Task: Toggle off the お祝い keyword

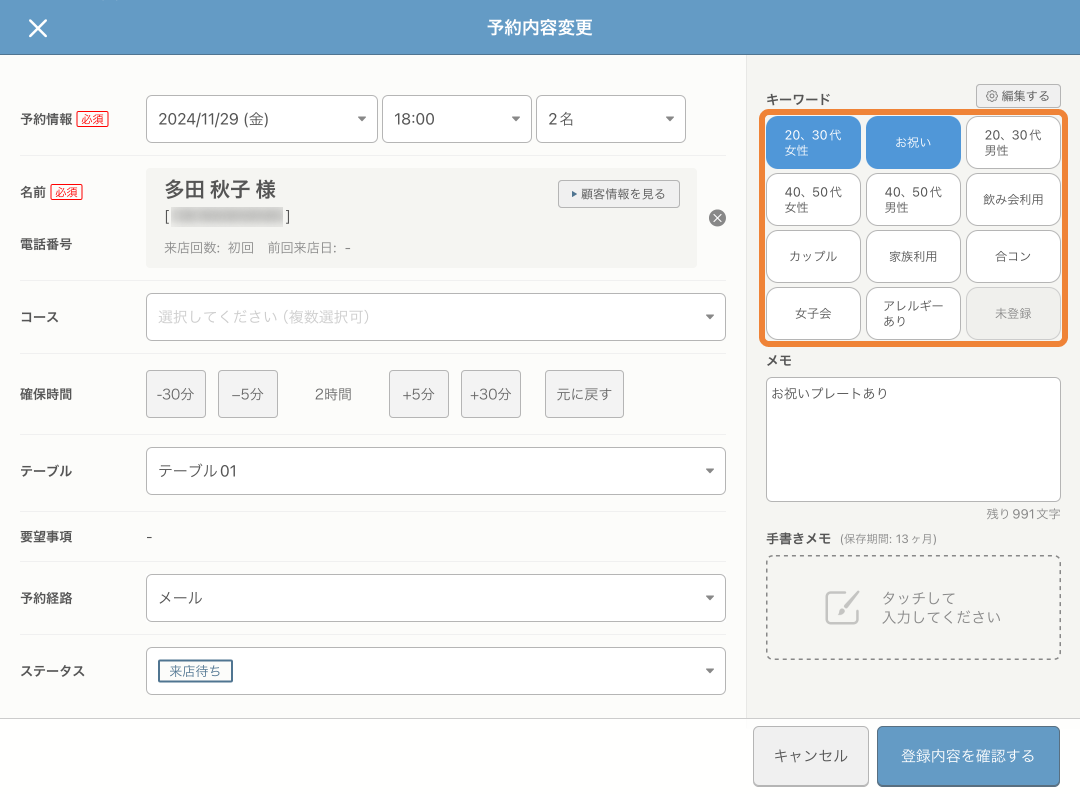Action: click(x=913, y=142)
